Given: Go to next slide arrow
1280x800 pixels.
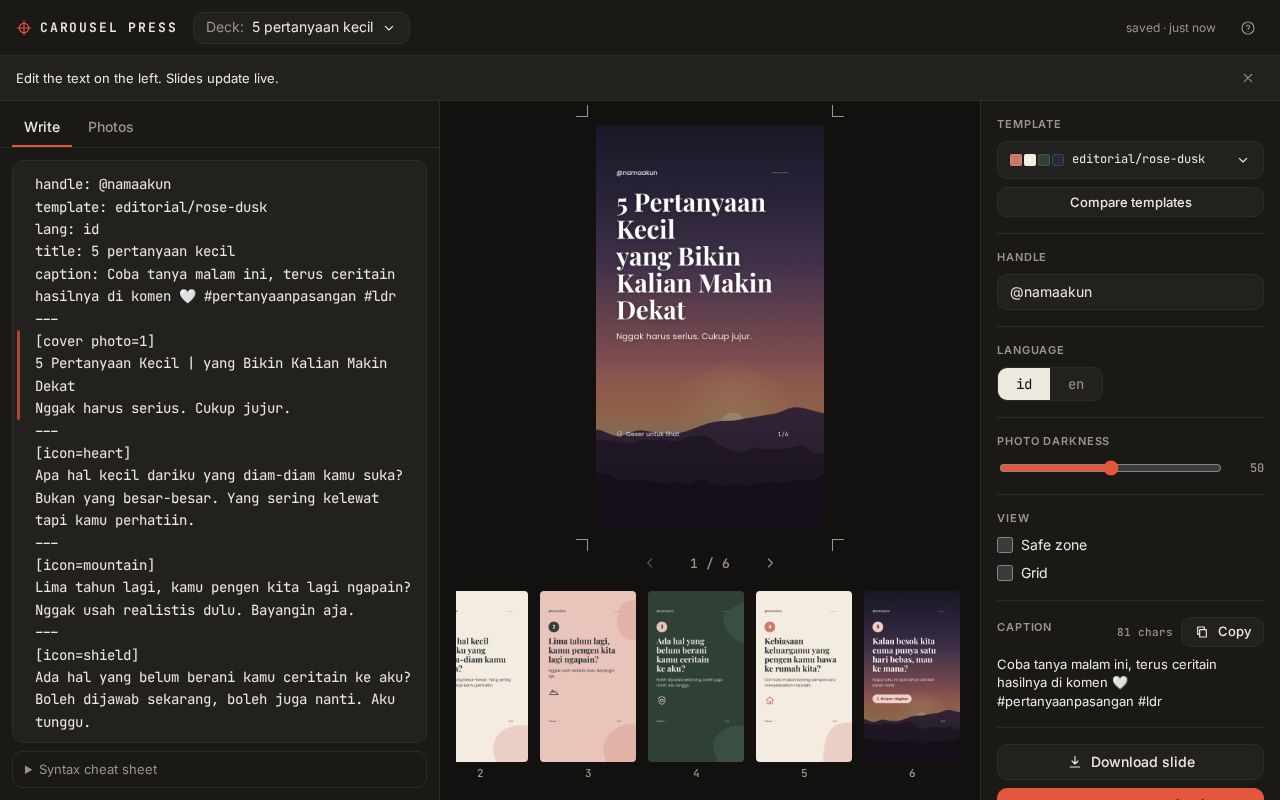Looking at the screenshot, I should coord(770,563).
